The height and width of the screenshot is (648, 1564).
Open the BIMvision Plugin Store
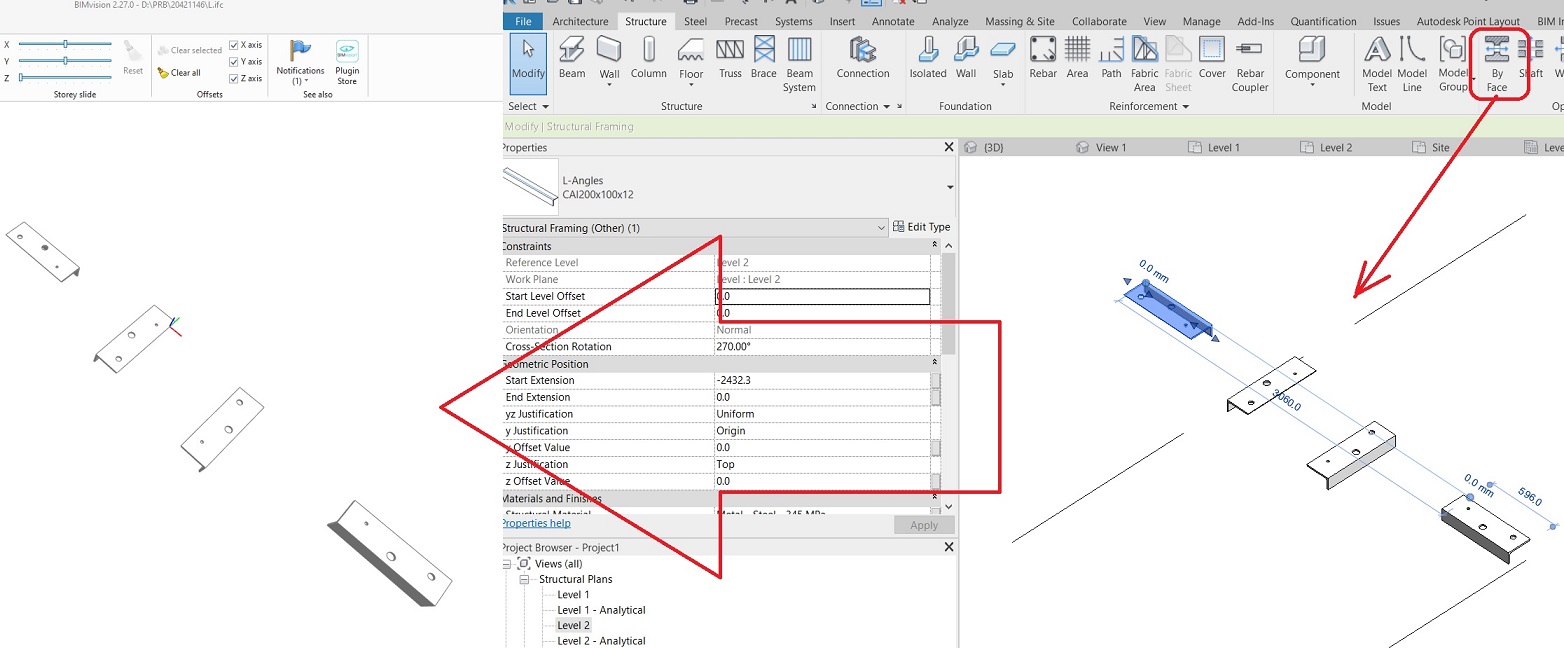point(347,60)
